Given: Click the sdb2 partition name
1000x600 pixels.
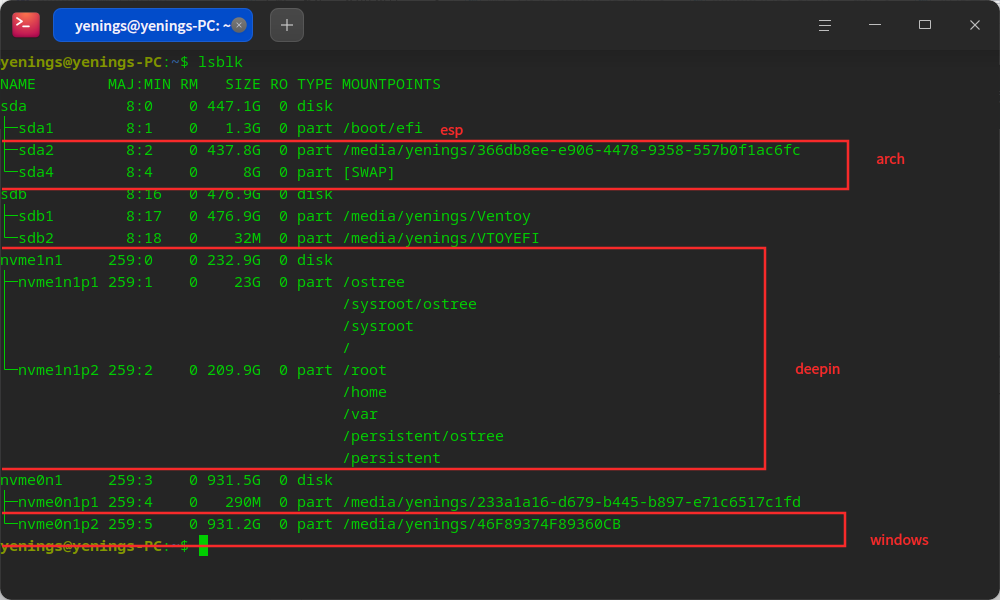Looking at the screenshot, I should pyautogui.click(x=36, y=238).
